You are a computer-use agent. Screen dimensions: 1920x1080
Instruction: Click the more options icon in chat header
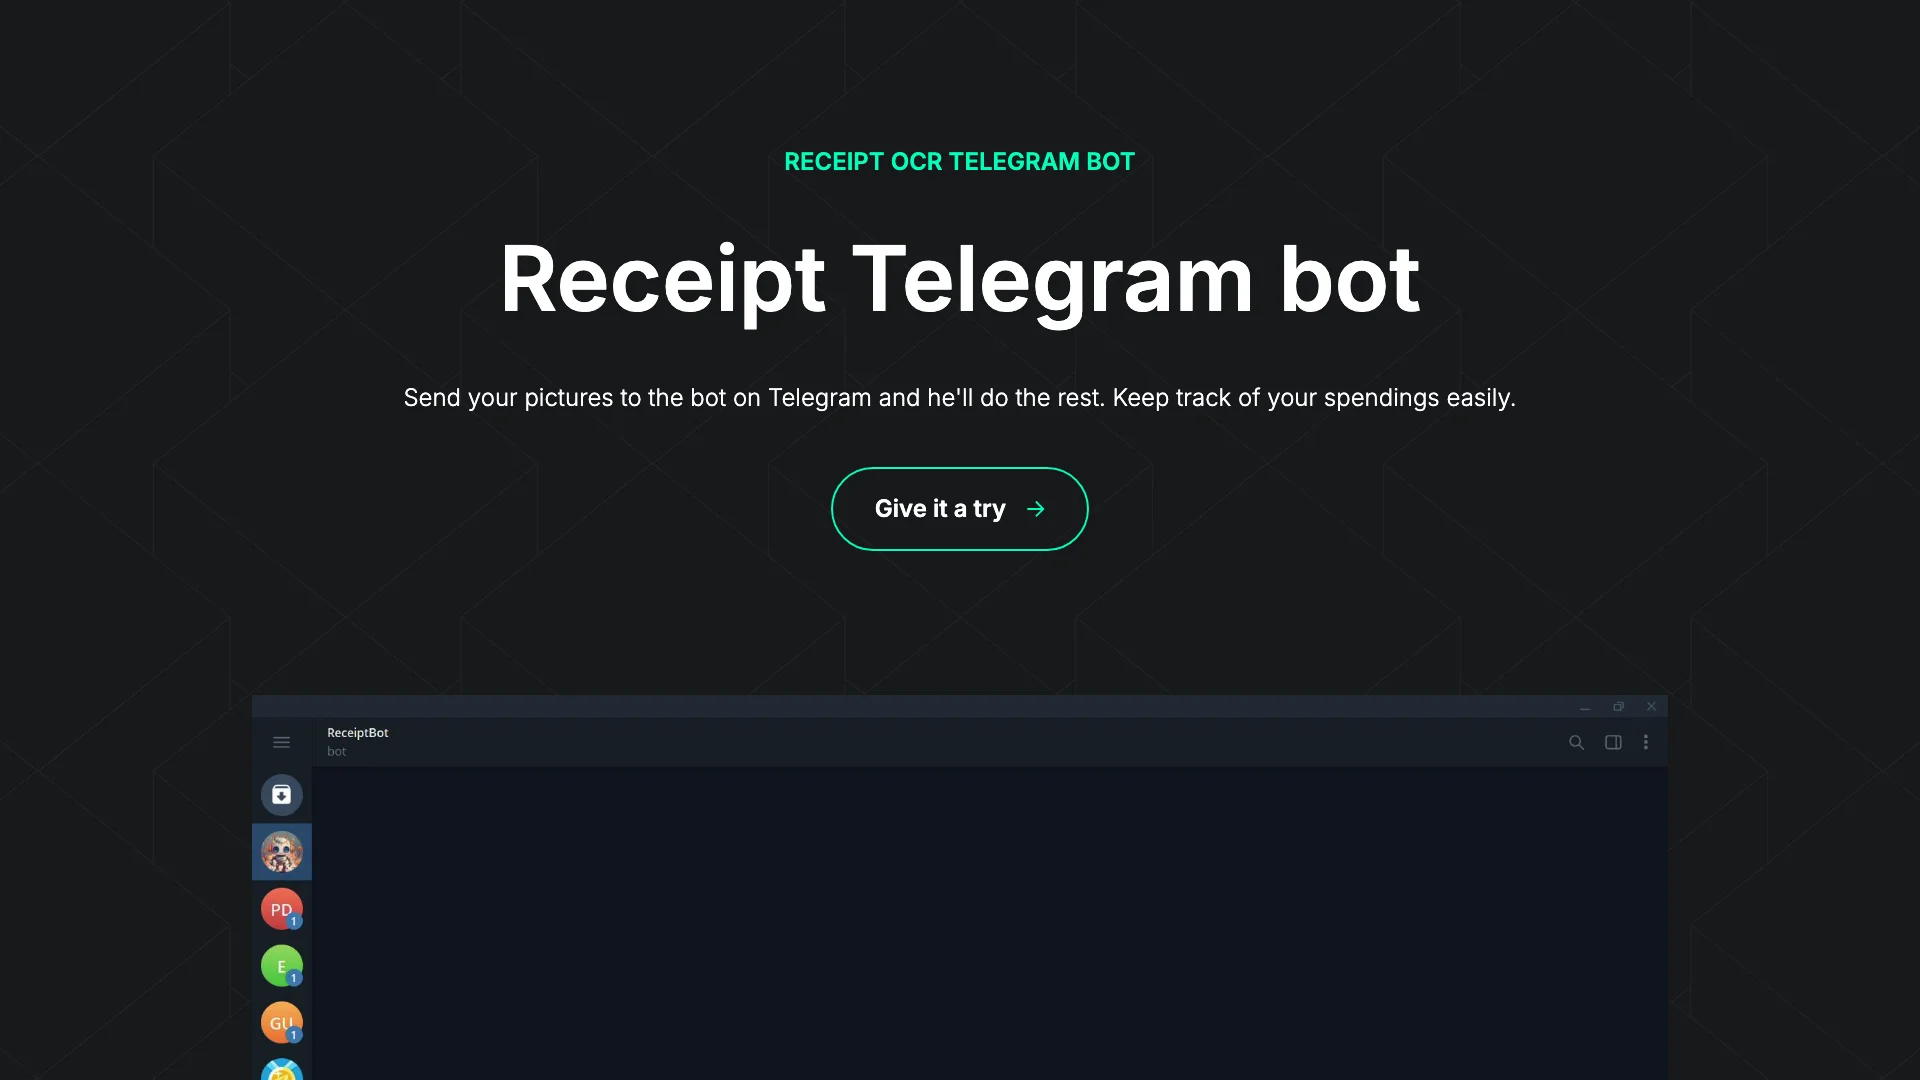(1646, 741)
